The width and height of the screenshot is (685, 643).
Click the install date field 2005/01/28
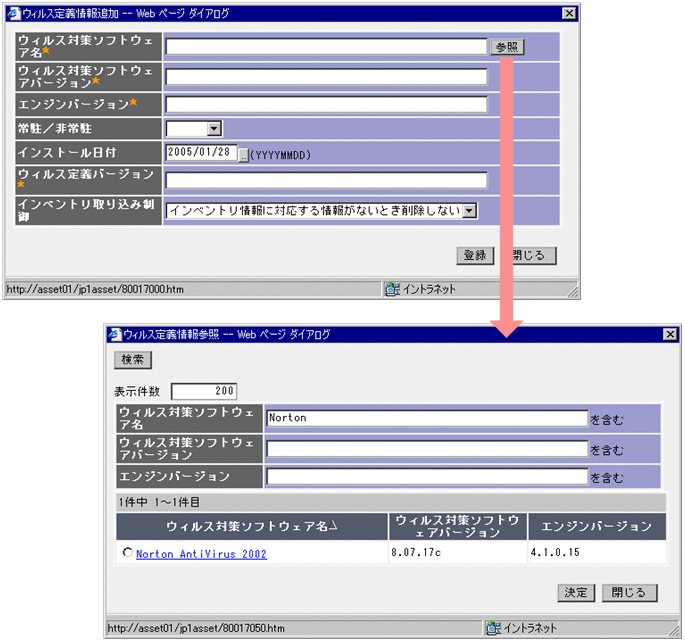201,152
